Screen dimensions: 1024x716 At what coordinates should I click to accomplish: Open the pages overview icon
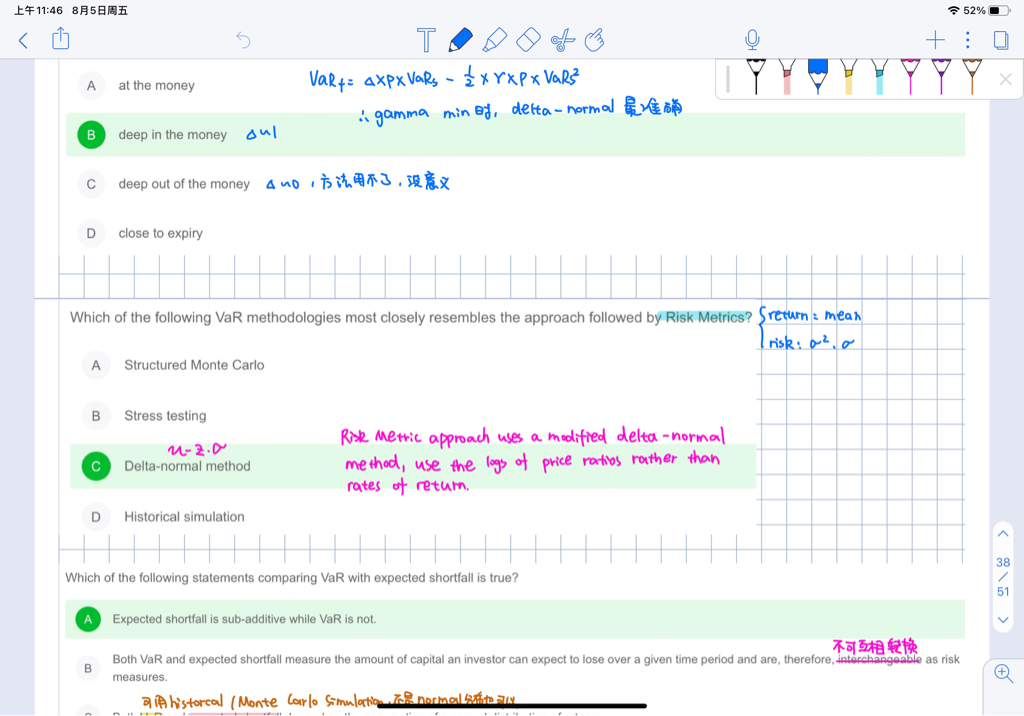(x=1000, y=41)
